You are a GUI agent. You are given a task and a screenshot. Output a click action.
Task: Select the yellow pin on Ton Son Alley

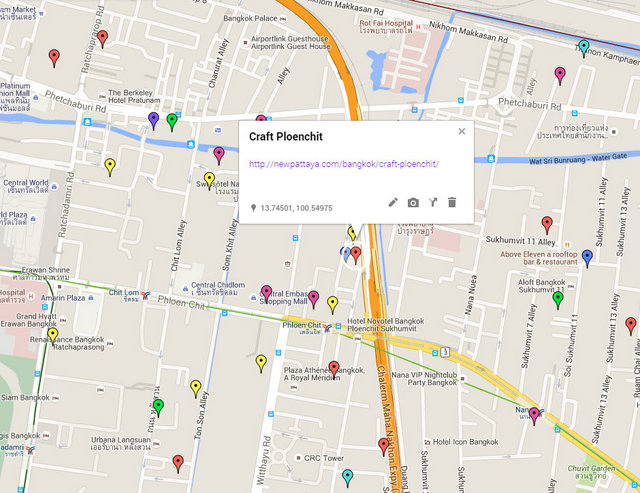tap(196, 389)
